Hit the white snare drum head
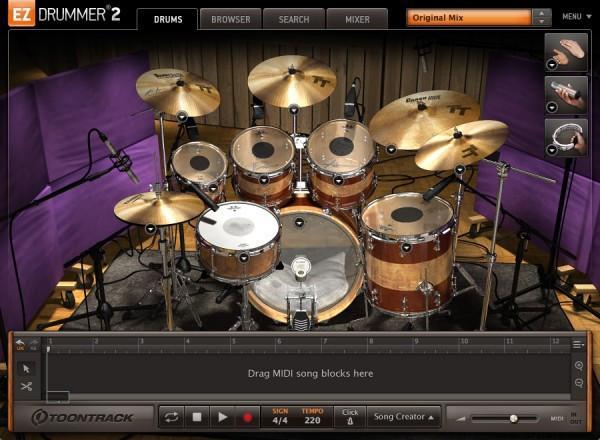 pos(238,226)
